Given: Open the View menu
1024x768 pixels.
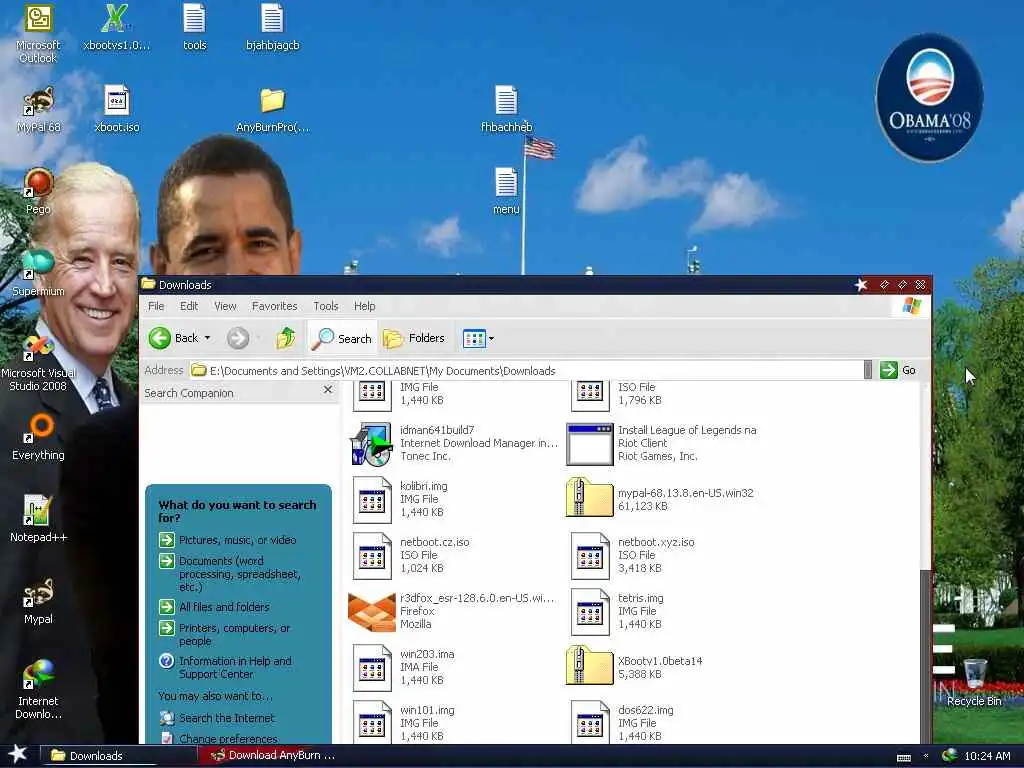Looking at the screenshot, I should (225, 306).
